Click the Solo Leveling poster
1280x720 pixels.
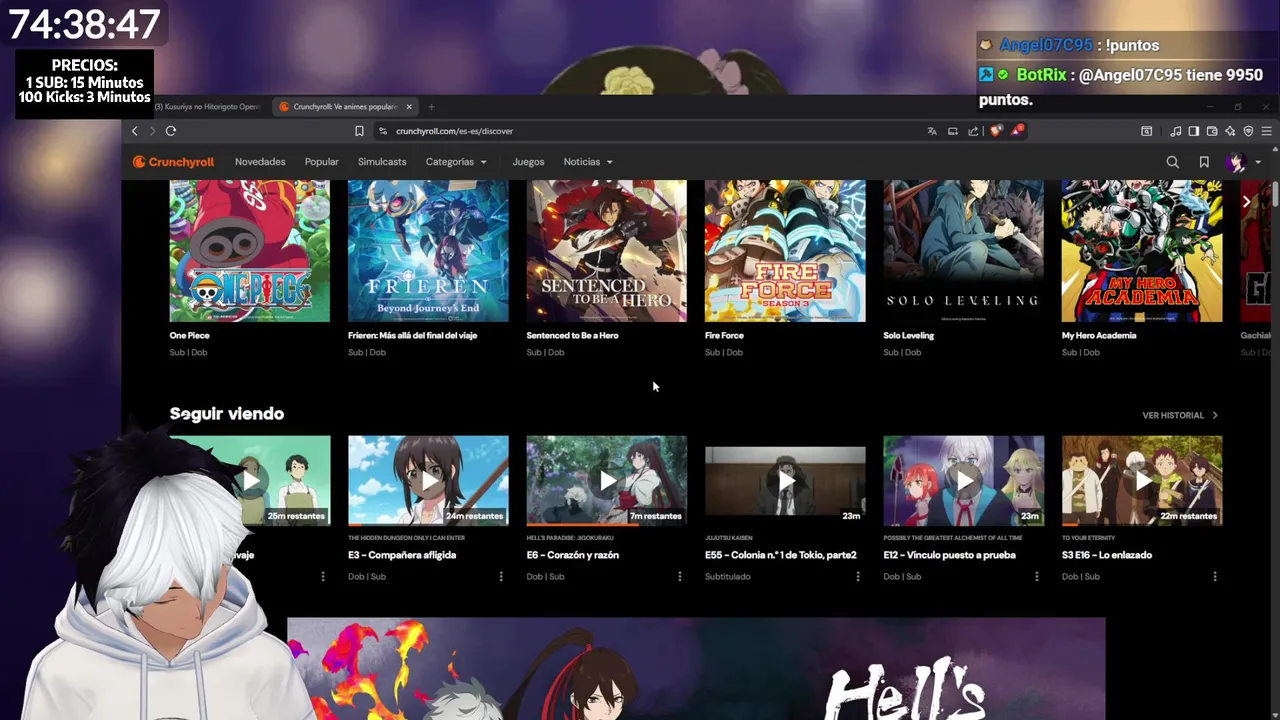pos(964,251)
